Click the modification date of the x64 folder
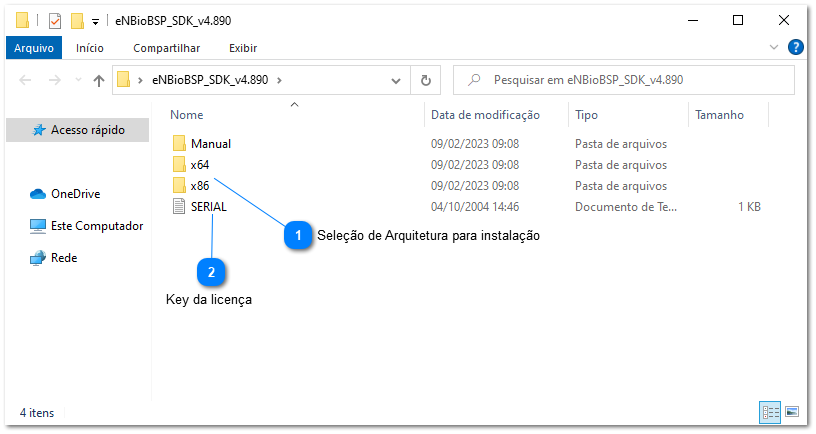This screenshot has height=434, width=816. pos(475,165)
